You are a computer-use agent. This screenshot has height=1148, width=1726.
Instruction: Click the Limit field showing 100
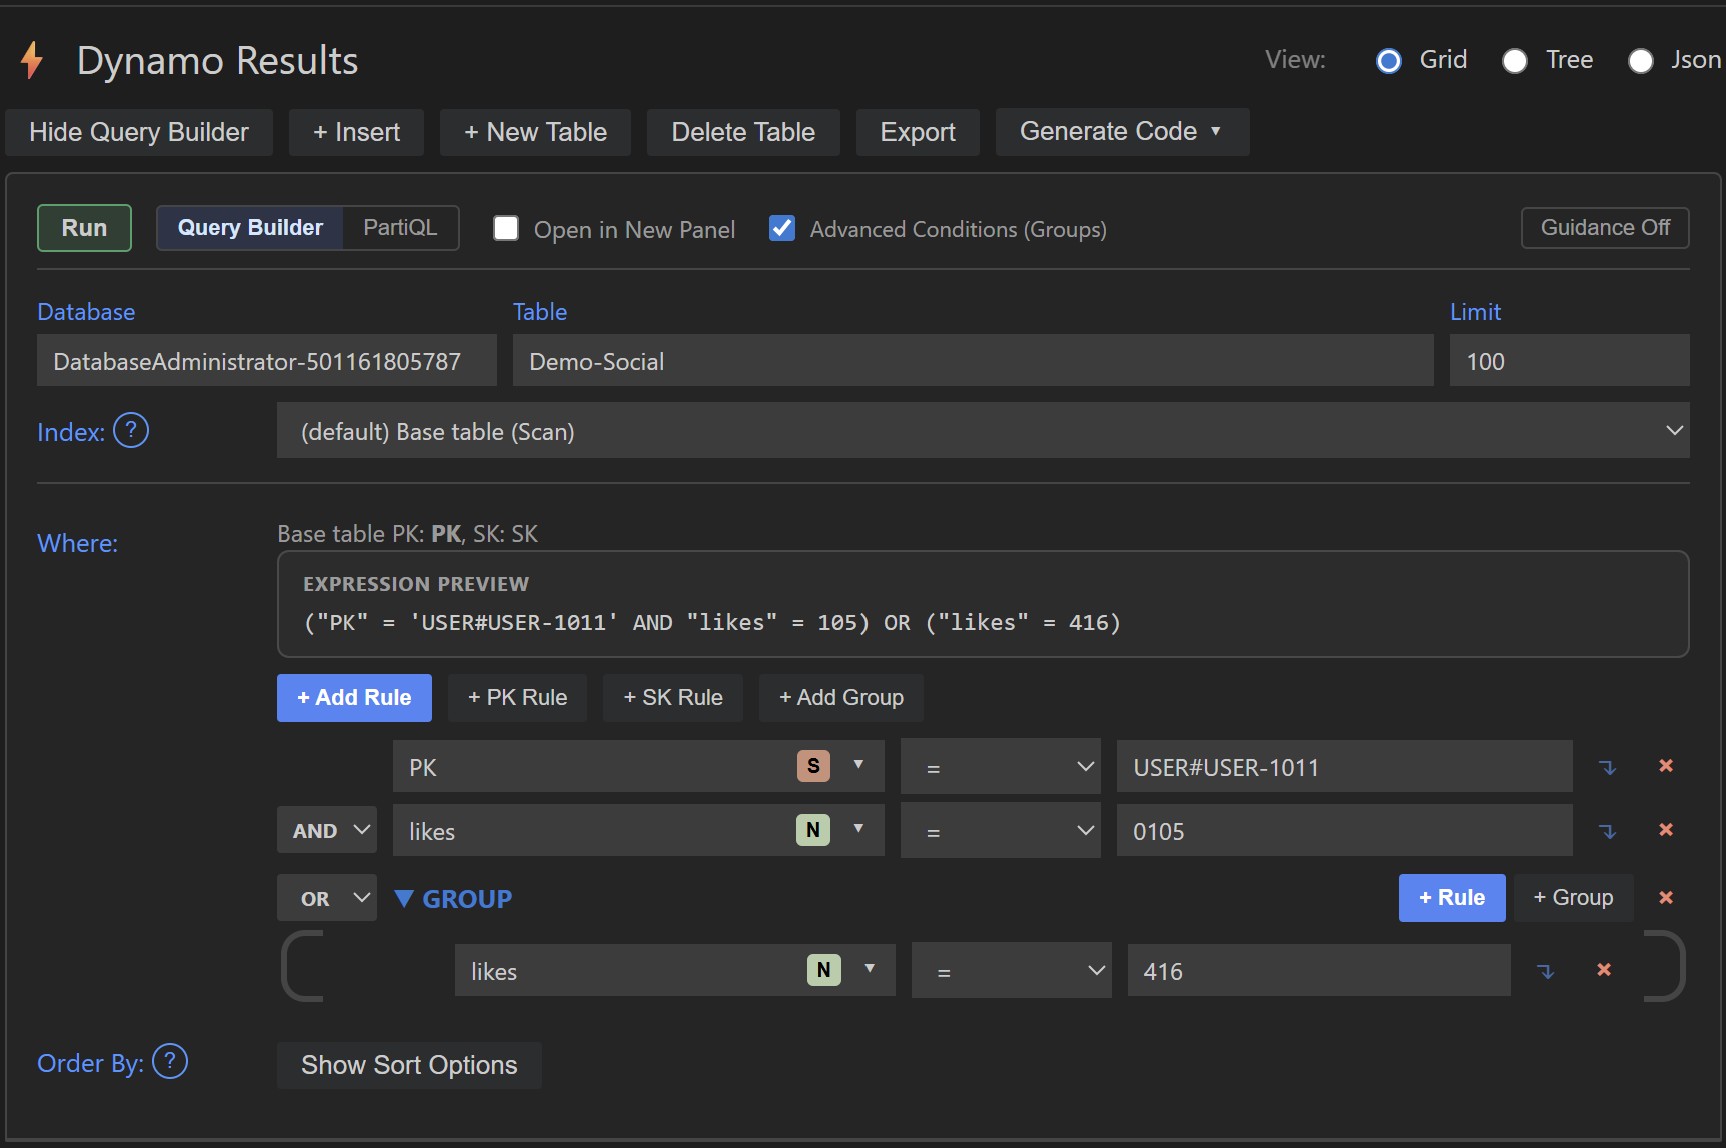1570,361
